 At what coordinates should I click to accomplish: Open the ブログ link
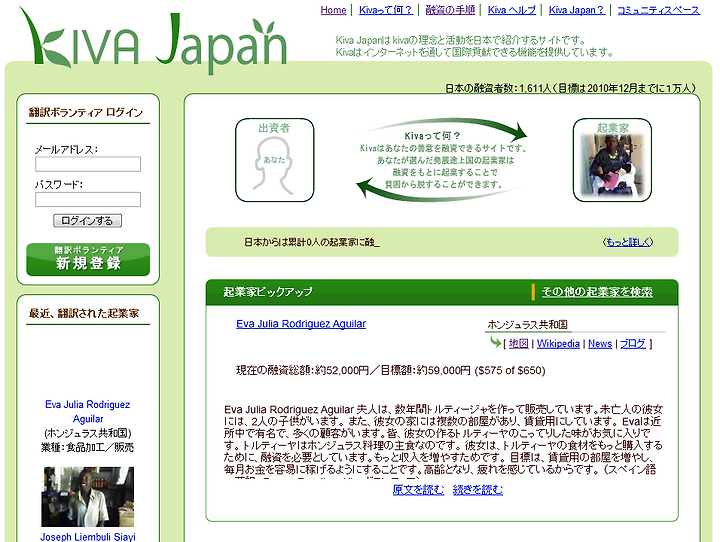pyautogui.click(x=633, y=344)
